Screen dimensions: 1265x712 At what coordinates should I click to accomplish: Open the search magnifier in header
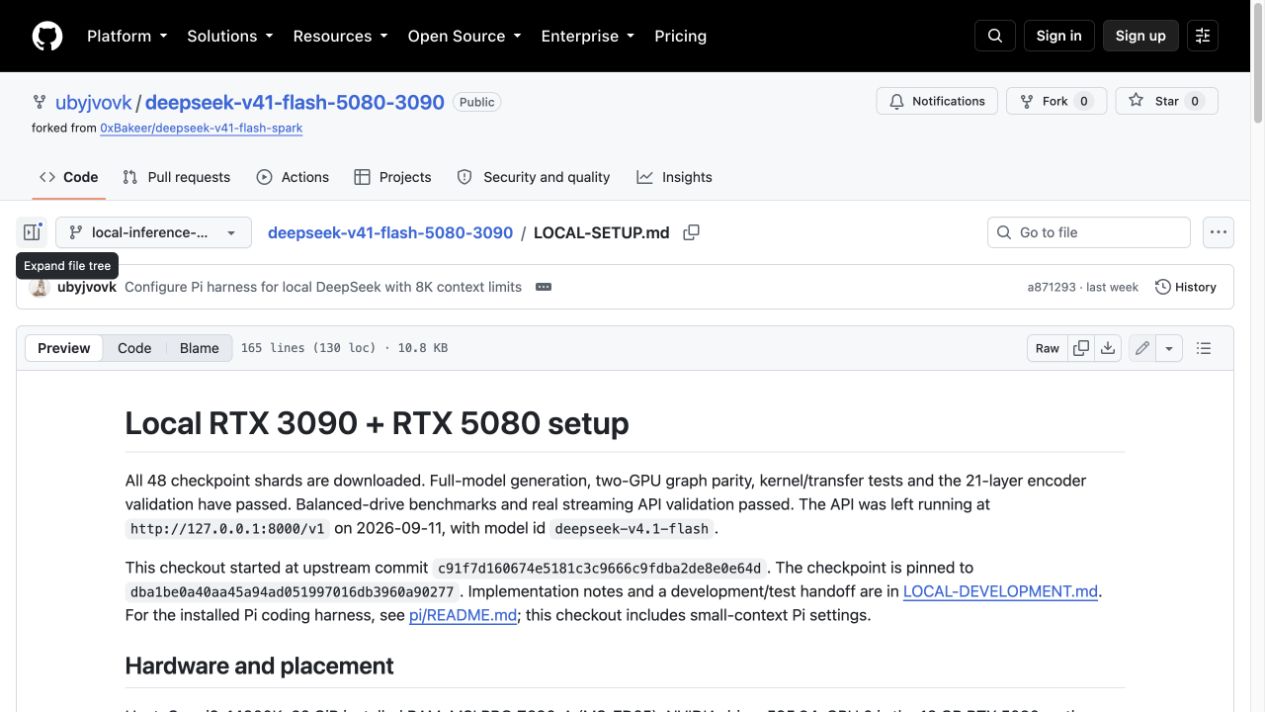point(995,36)
